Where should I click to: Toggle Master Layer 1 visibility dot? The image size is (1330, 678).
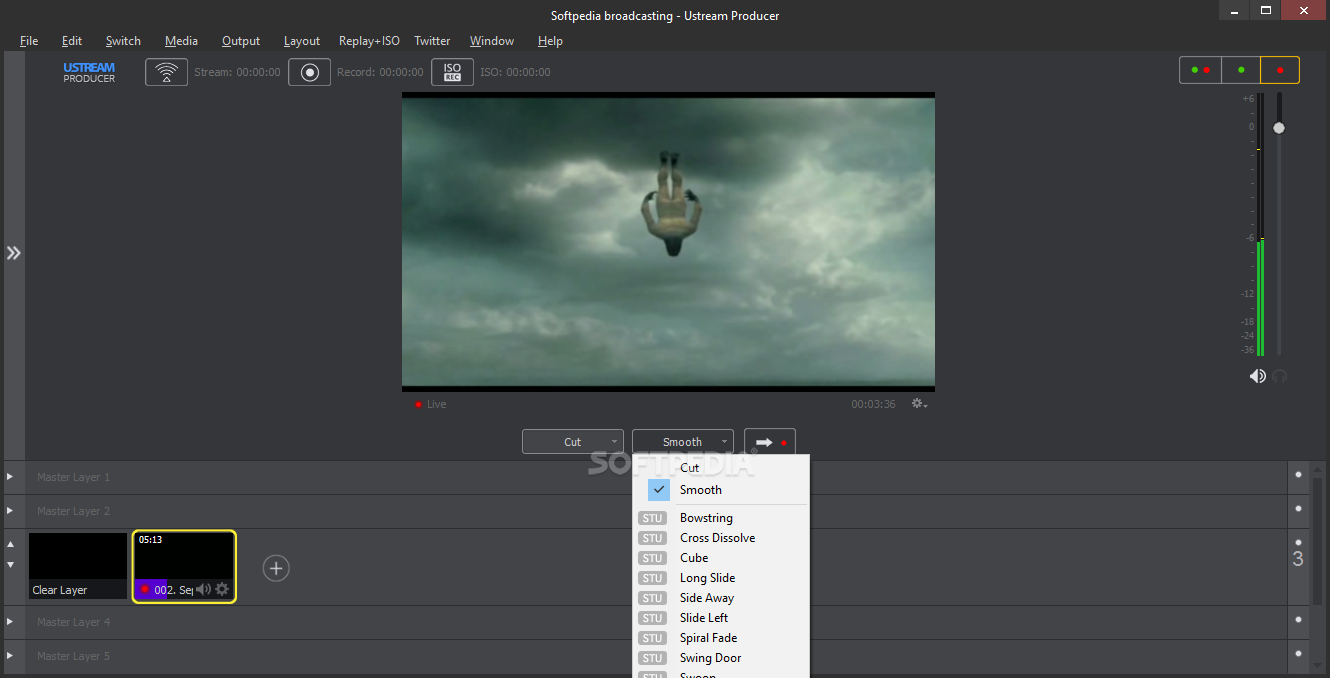tap(1298, 475)
